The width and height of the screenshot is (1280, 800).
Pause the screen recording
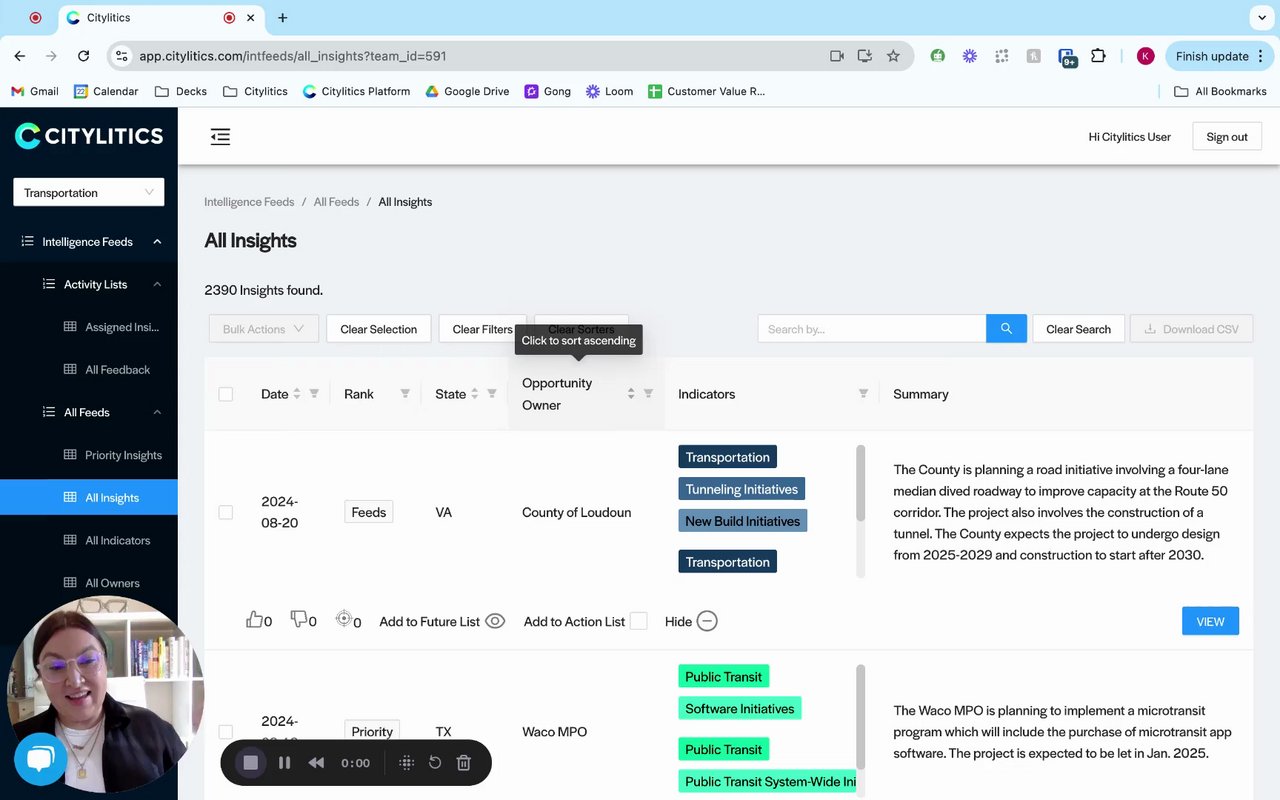pyautogui.click(x=284, y=763)
